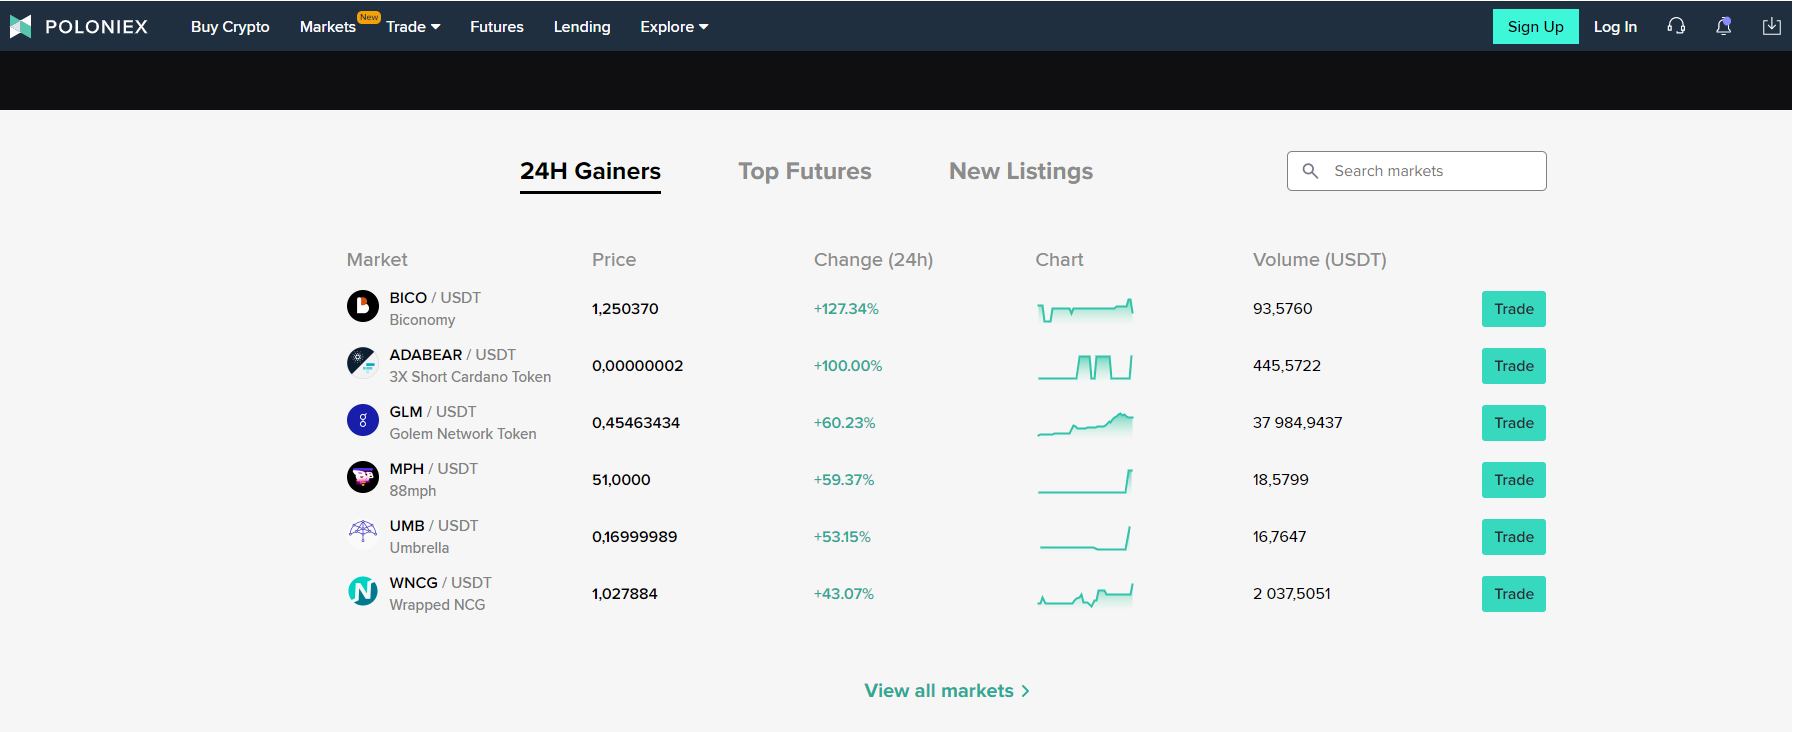Click the UMB price sparkline chart
The width and height of the screenshot is (1796, 732).
pos(1085,538)
